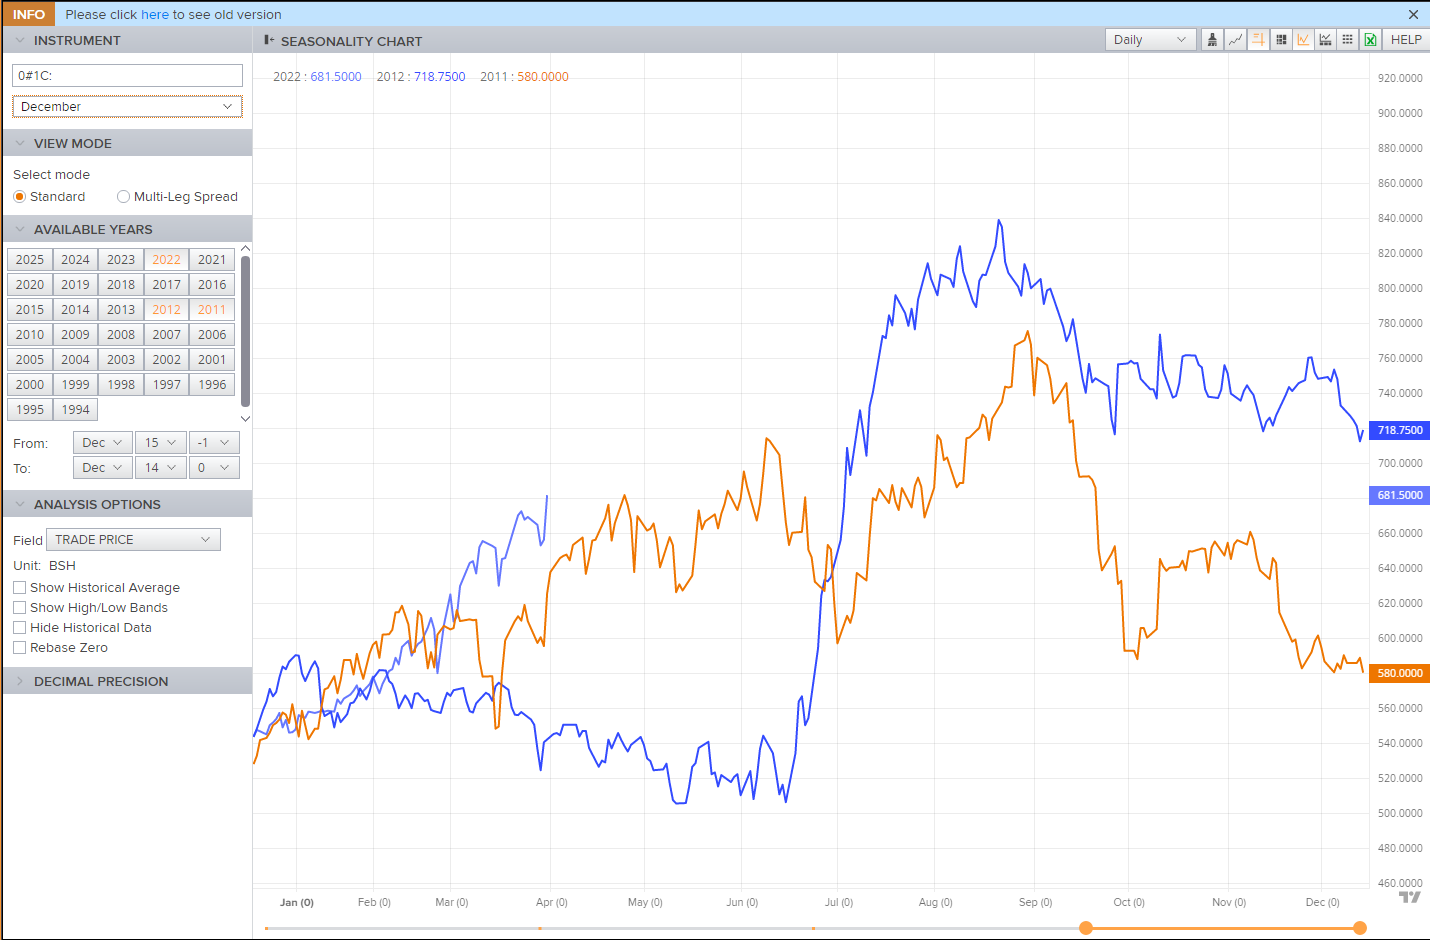Click the blue 718.7500 price axis label
The height and width of the screenshot is (940, 1430).
[x=1399, y=430]
